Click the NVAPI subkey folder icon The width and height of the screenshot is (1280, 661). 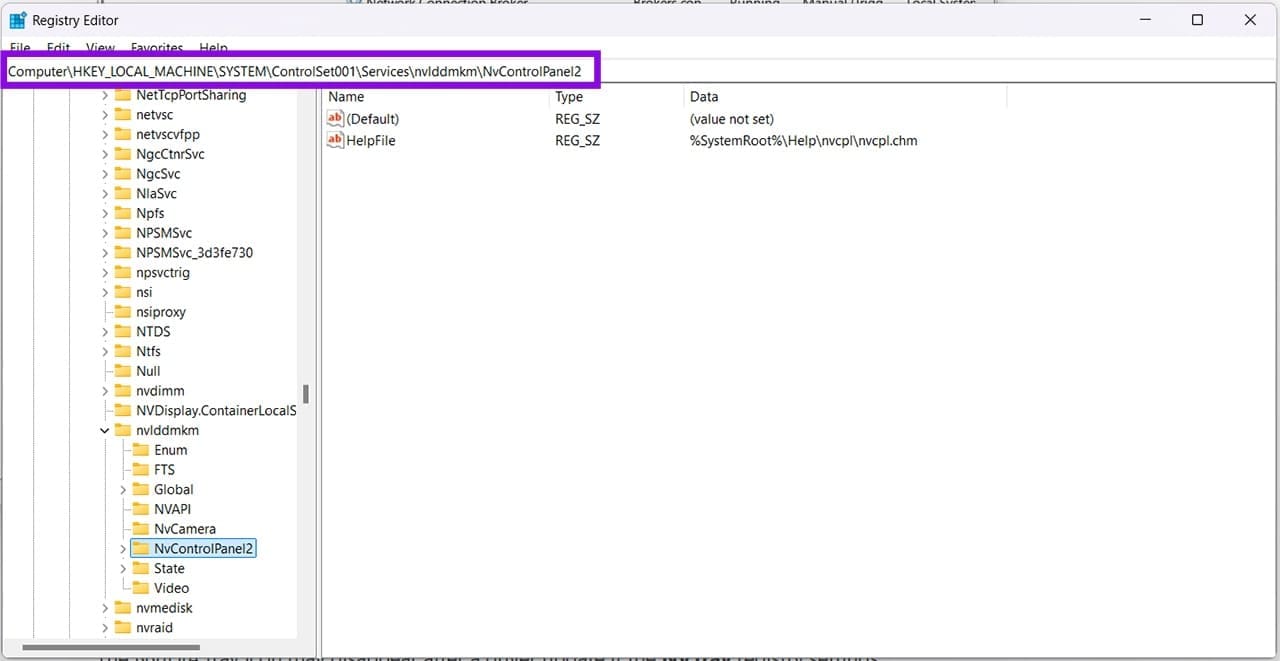tap(140, 509)
